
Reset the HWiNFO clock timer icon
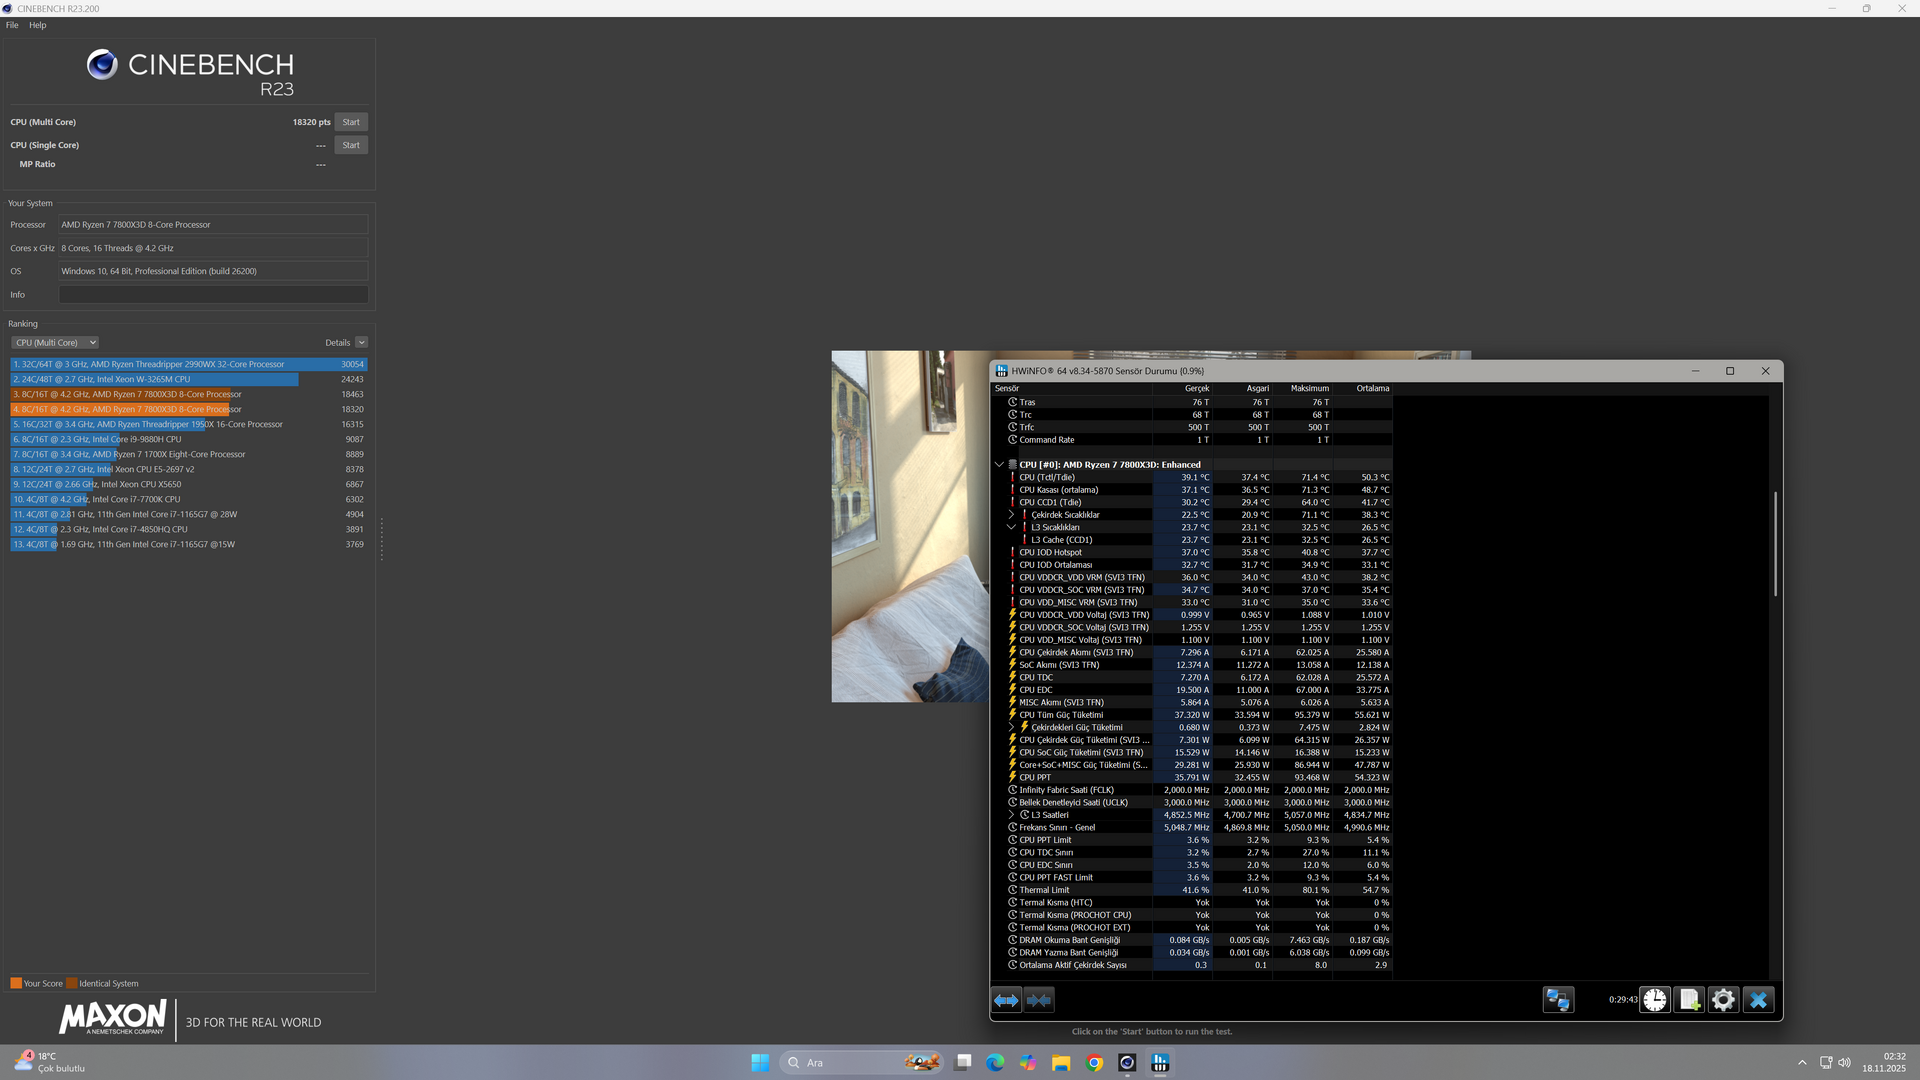tap(1655, 1000)
